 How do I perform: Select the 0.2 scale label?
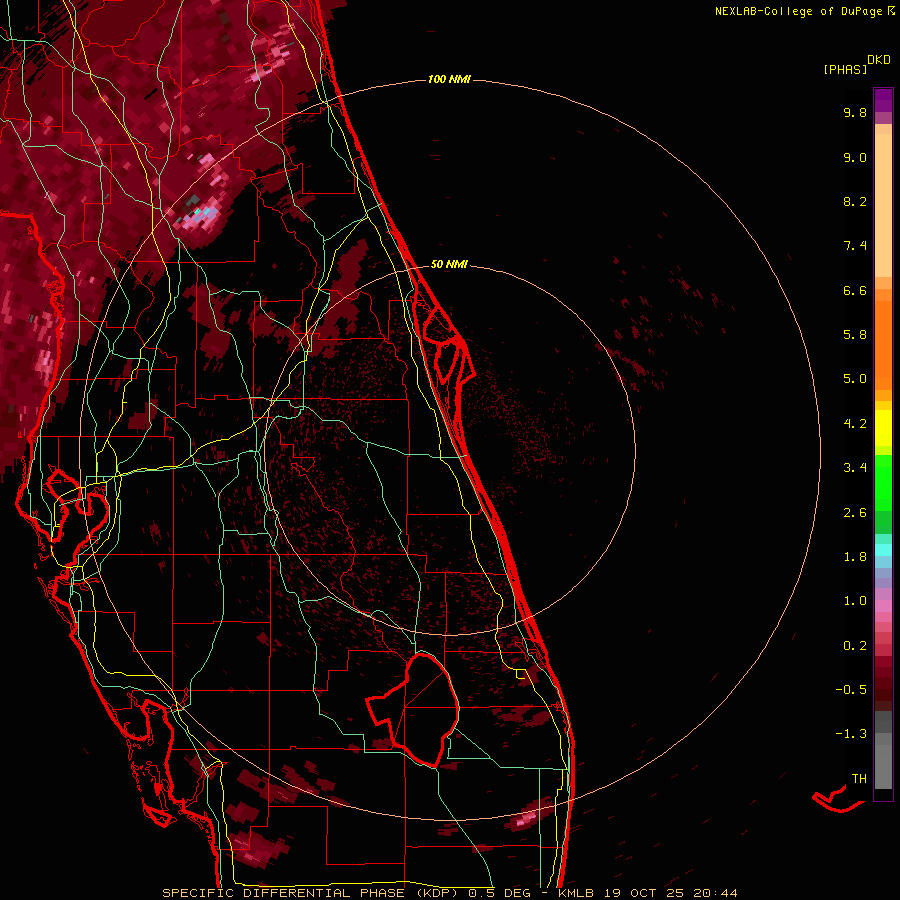pyautogui.click(x=855, y=646)
